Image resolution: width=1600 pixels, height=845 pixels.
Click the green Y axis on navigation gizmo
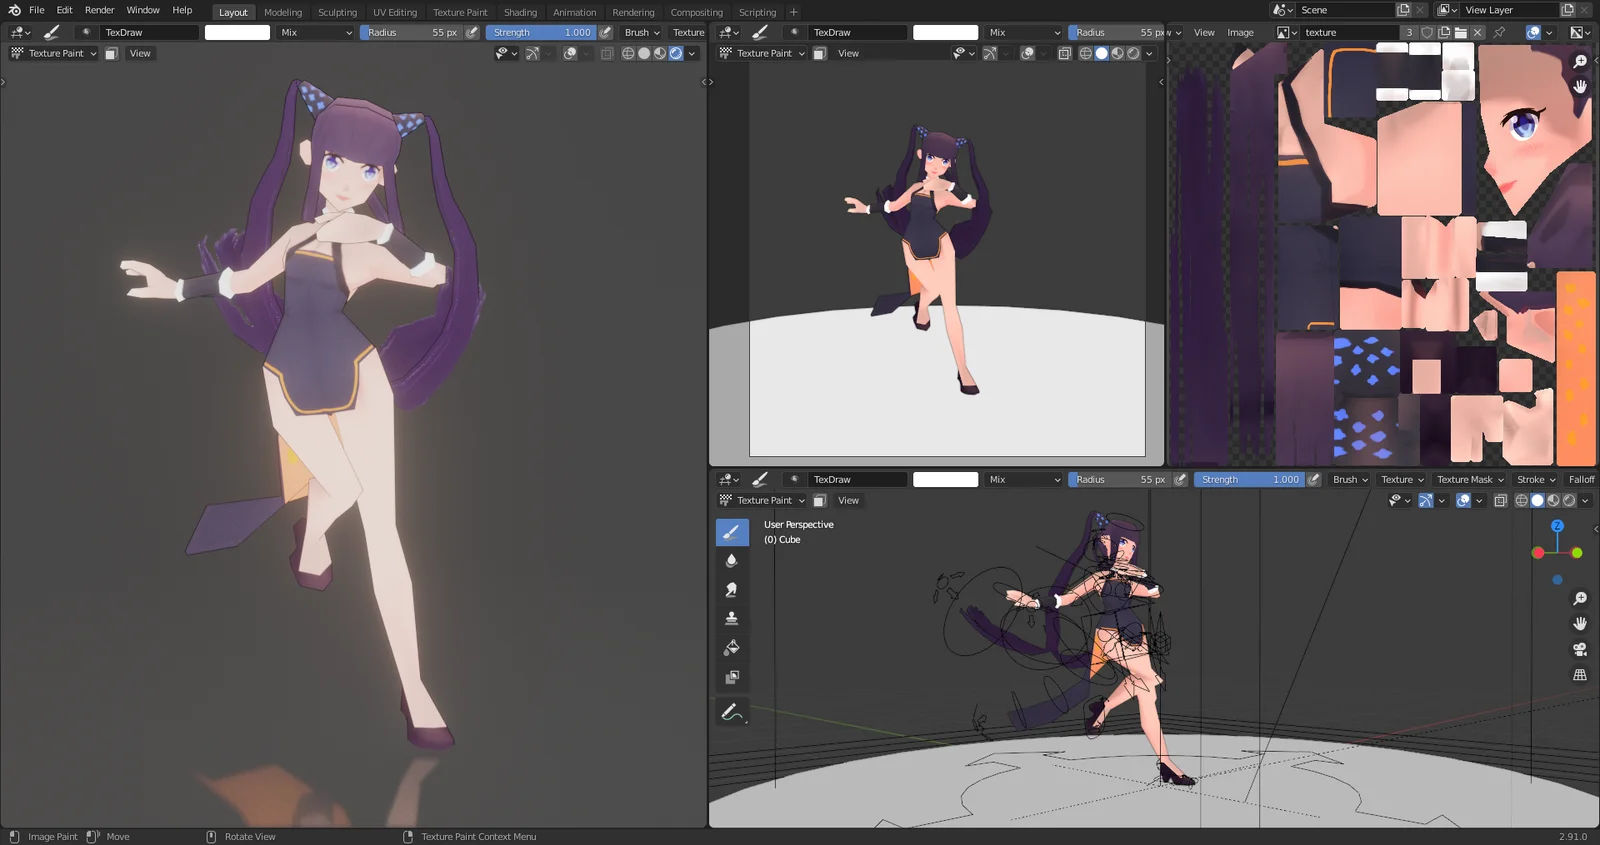click(1577, 553)
